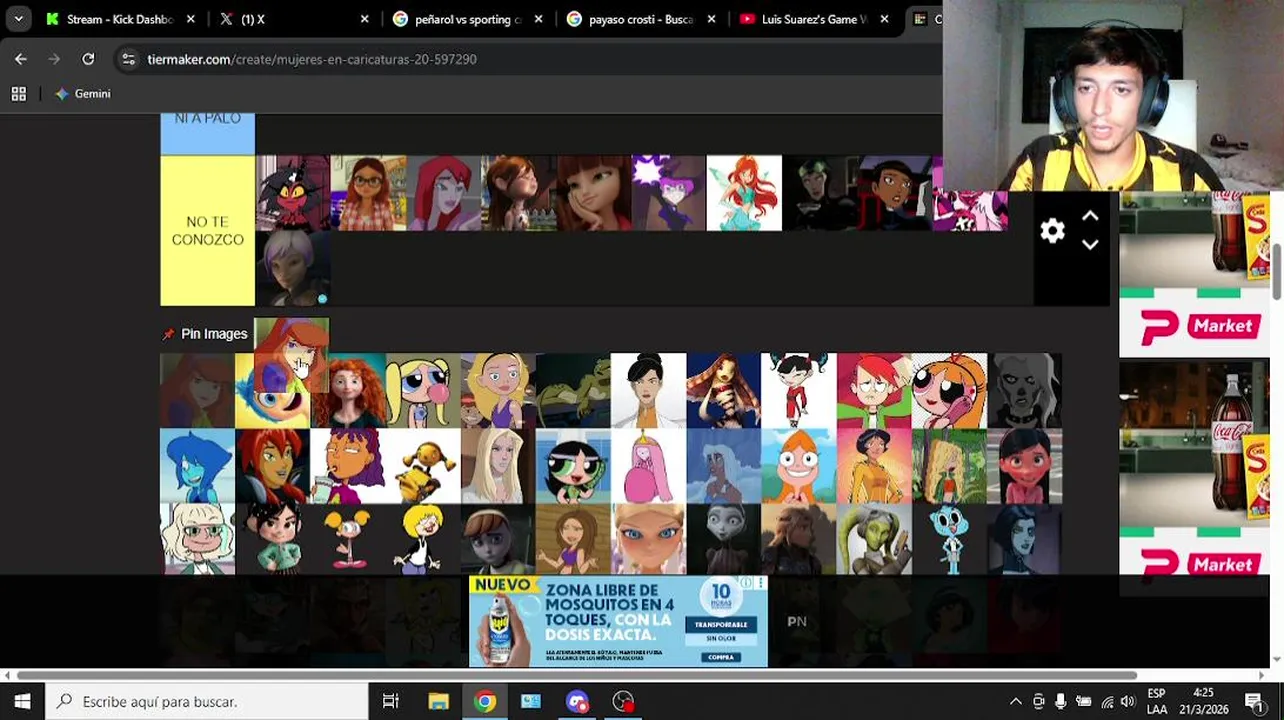The width and height of the screenshot is (1284, 720).
Task: Close the Luis Suarez's Game tab
Action: pos(884,19)
